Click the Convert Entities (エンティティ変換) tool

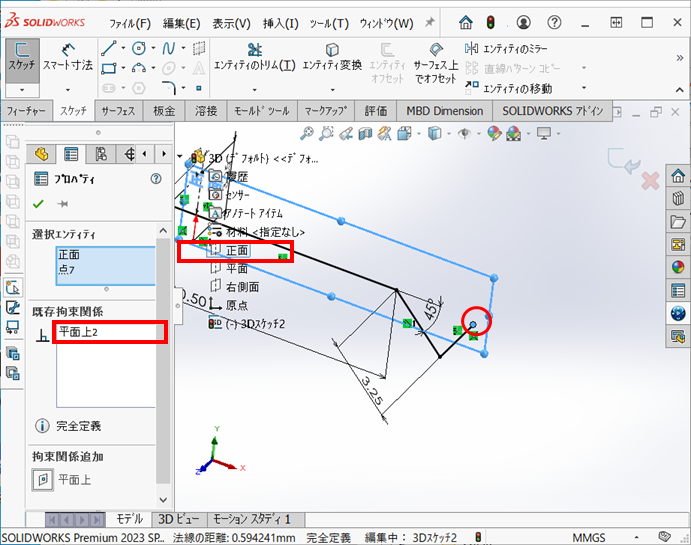[332, 57]
